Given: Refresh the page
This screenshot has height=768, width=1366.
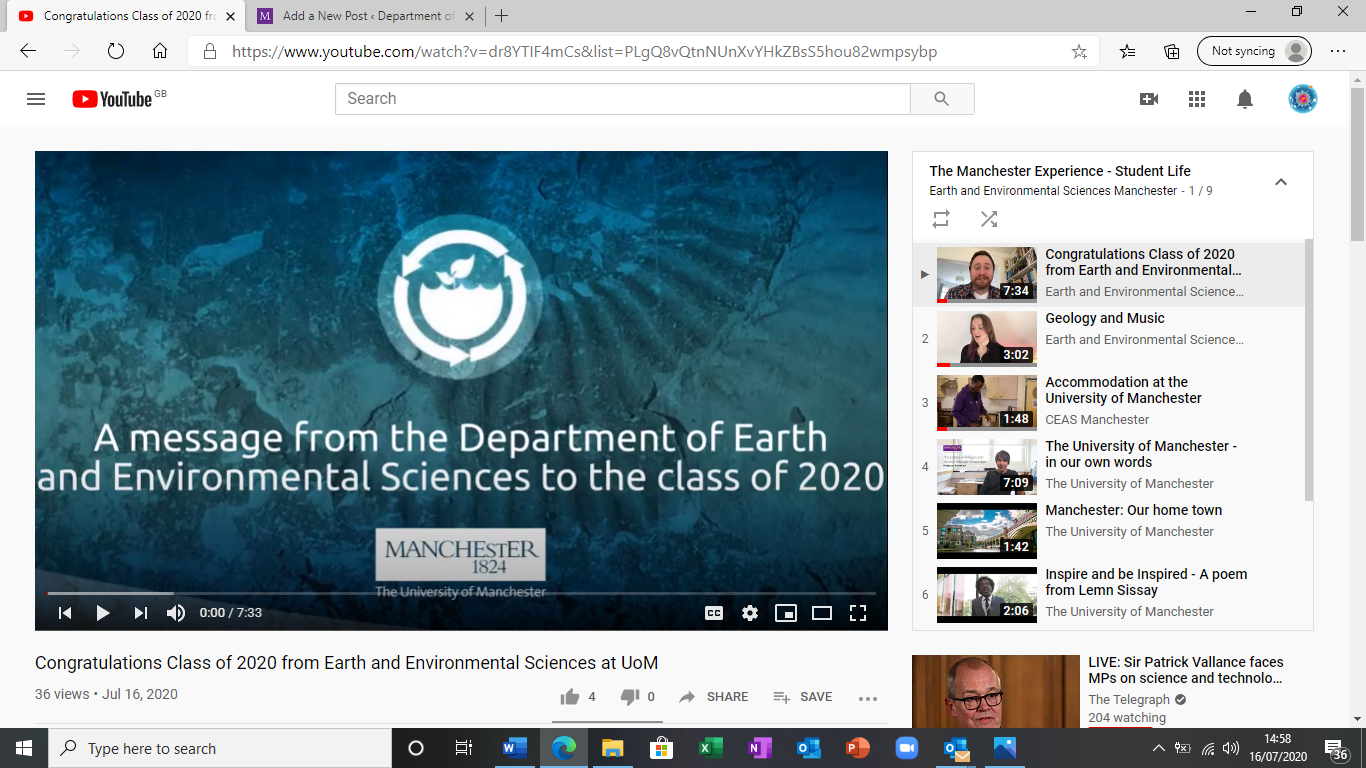Looking at the screenshot, I should pyautogui.click(x=115, y=52).
